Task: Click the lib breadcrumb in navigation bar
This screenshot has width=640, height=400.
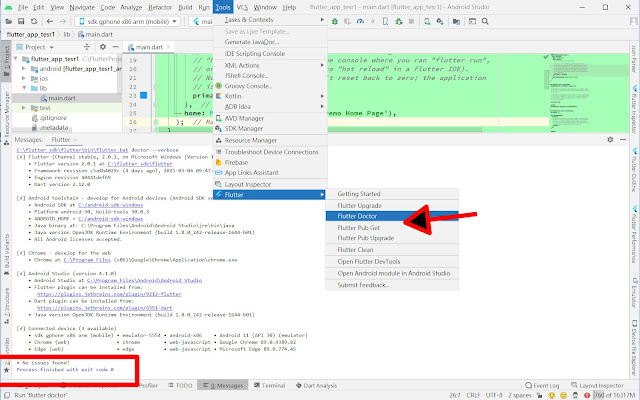Action: [x=67, y=34]
